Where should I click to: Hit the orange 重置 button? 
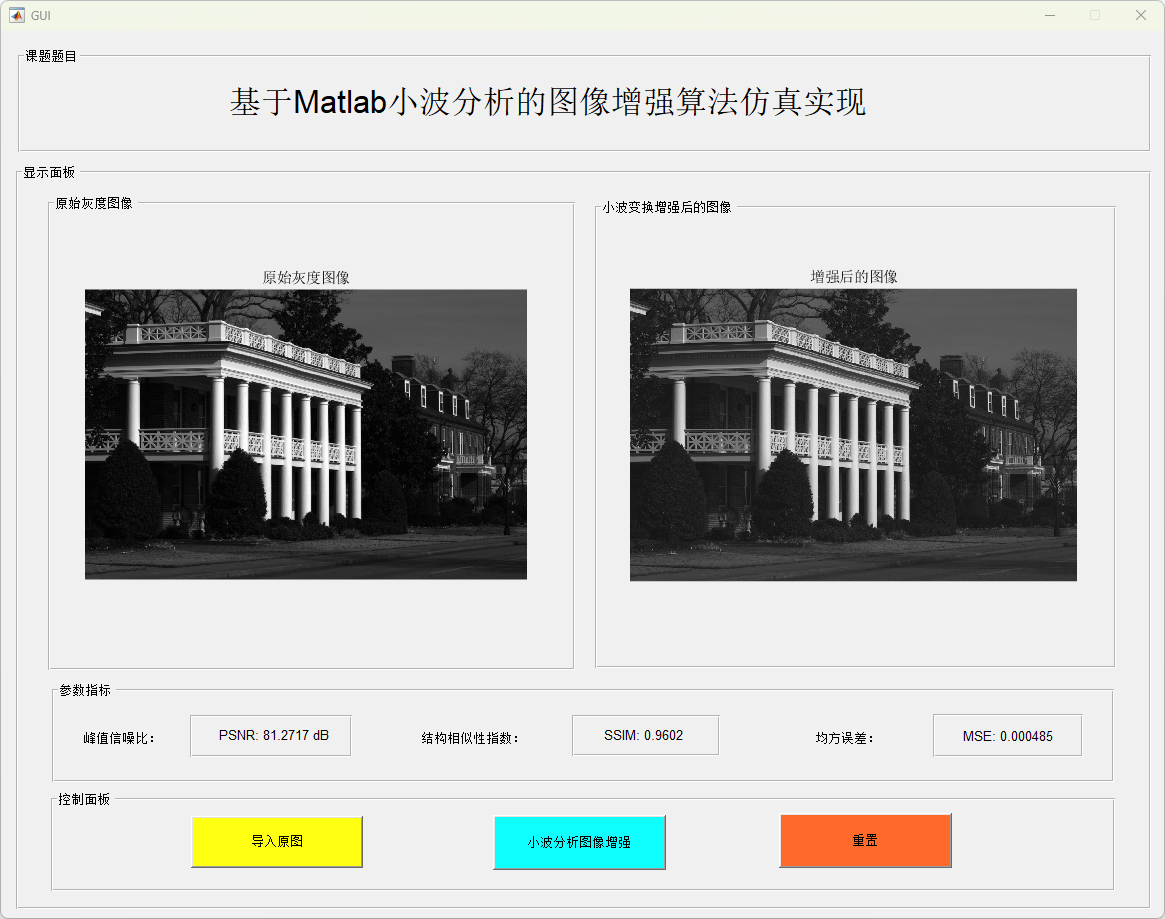point(865,841)
